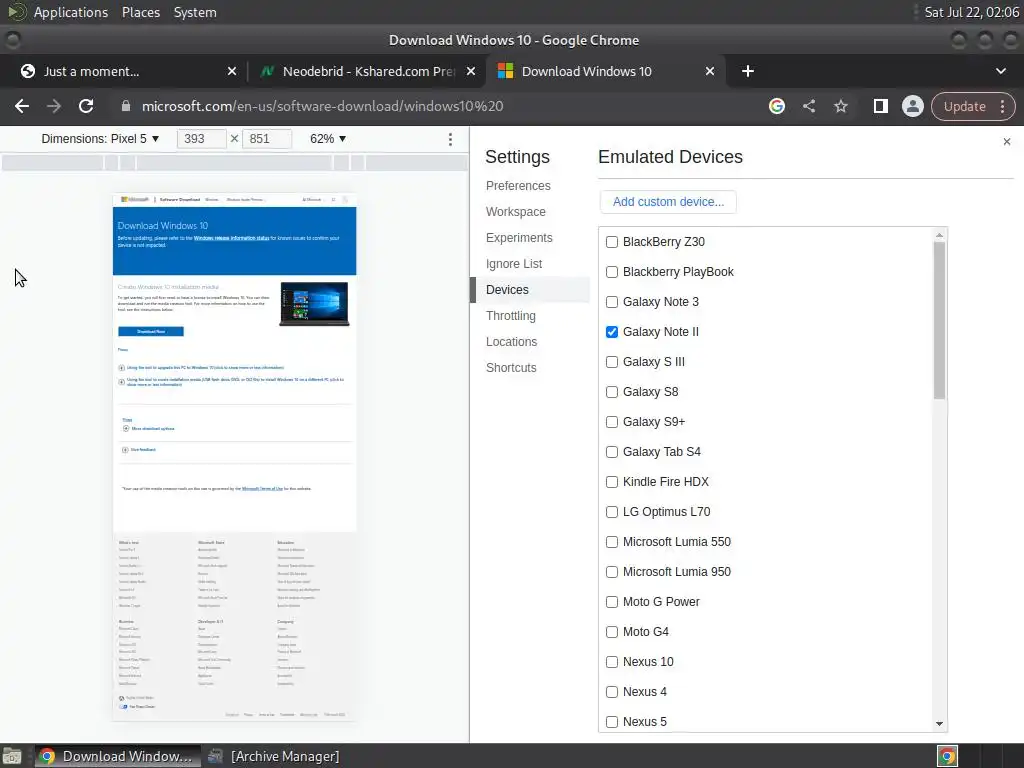Open the Chrome profile avatar
Screen dimensions: 1024x768
click(x=912, y=106)
